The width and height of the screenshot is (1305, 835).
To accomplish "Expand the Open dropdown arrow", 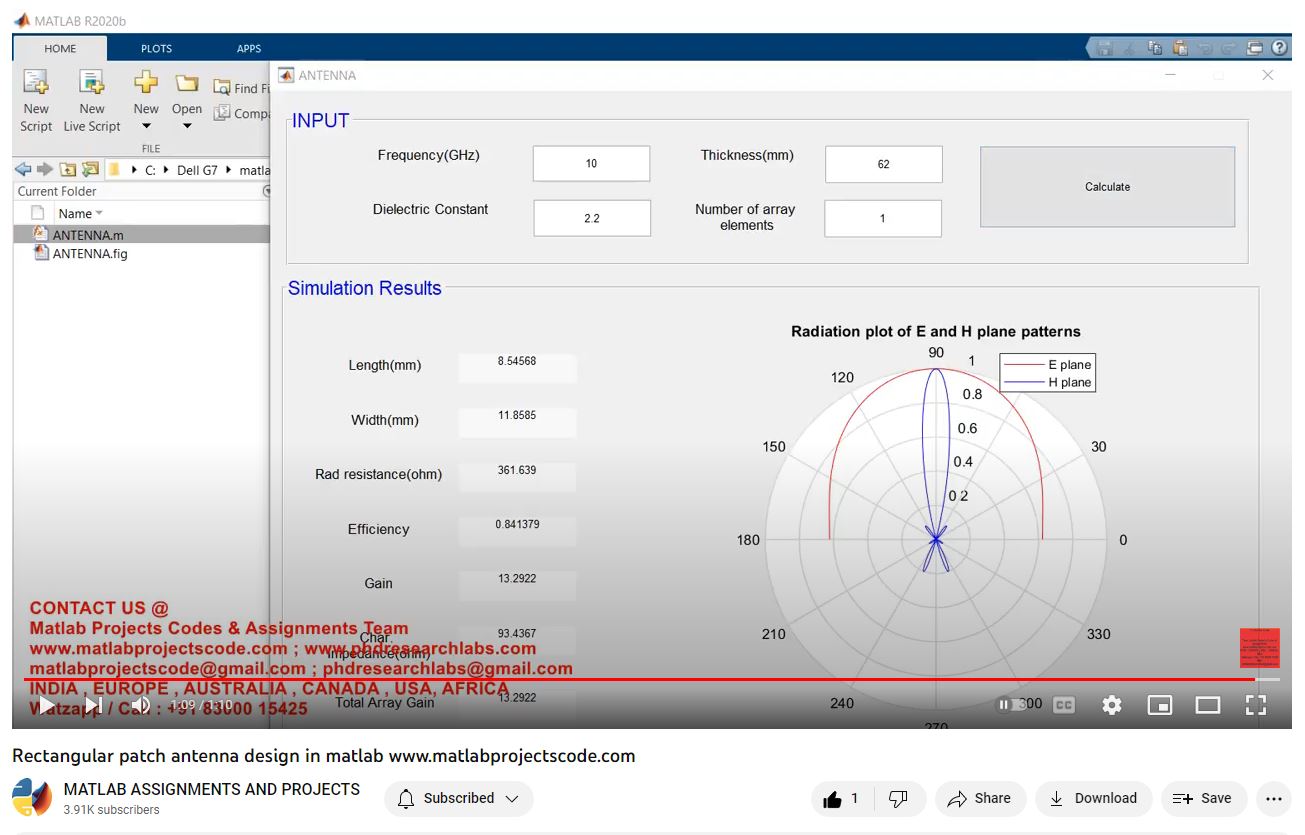I will coord(187,127).
